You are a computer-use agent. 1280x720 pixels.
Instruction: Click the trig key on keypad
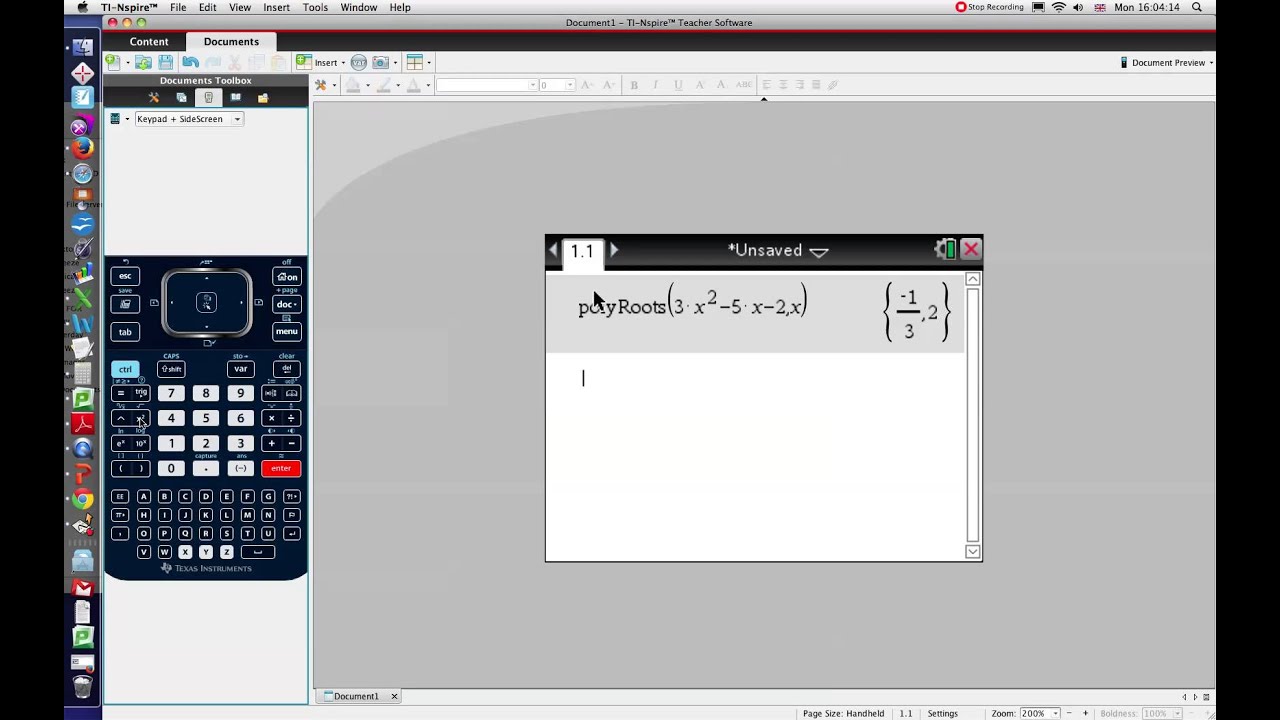coord(141,393)
